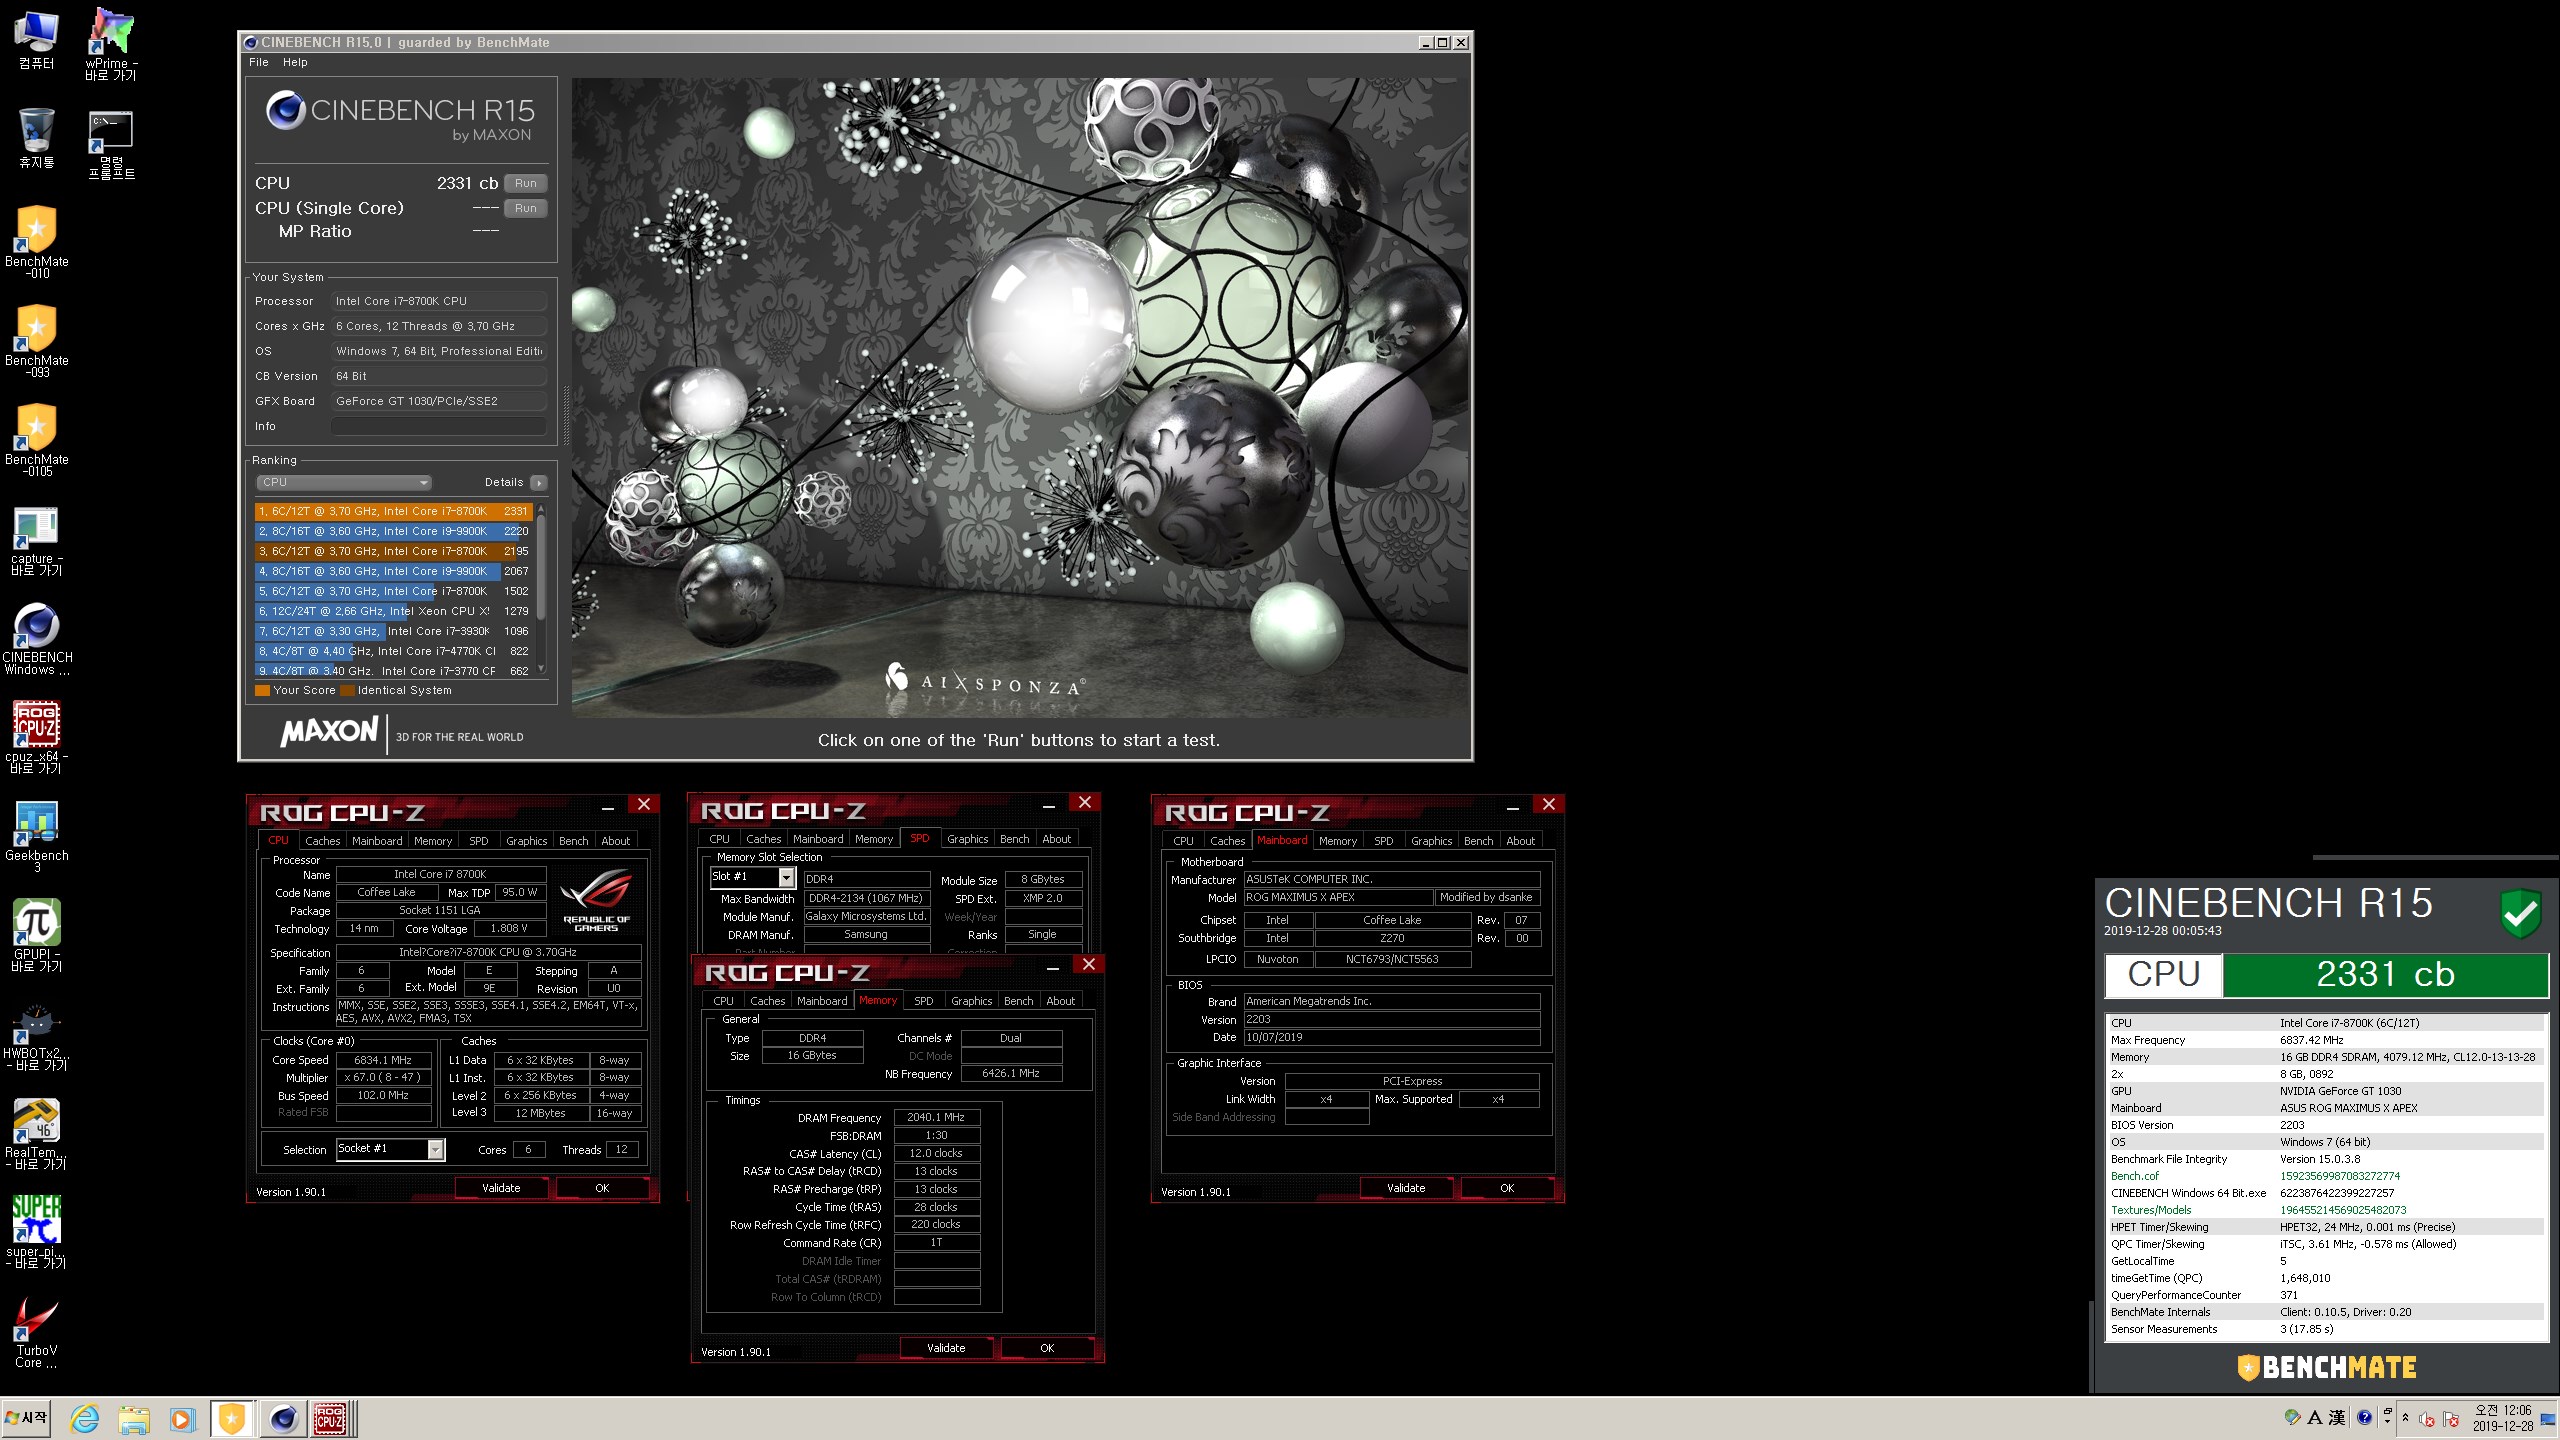
Task: Click the Identical System brown legend swatch
Action: (x=348, y=690)
